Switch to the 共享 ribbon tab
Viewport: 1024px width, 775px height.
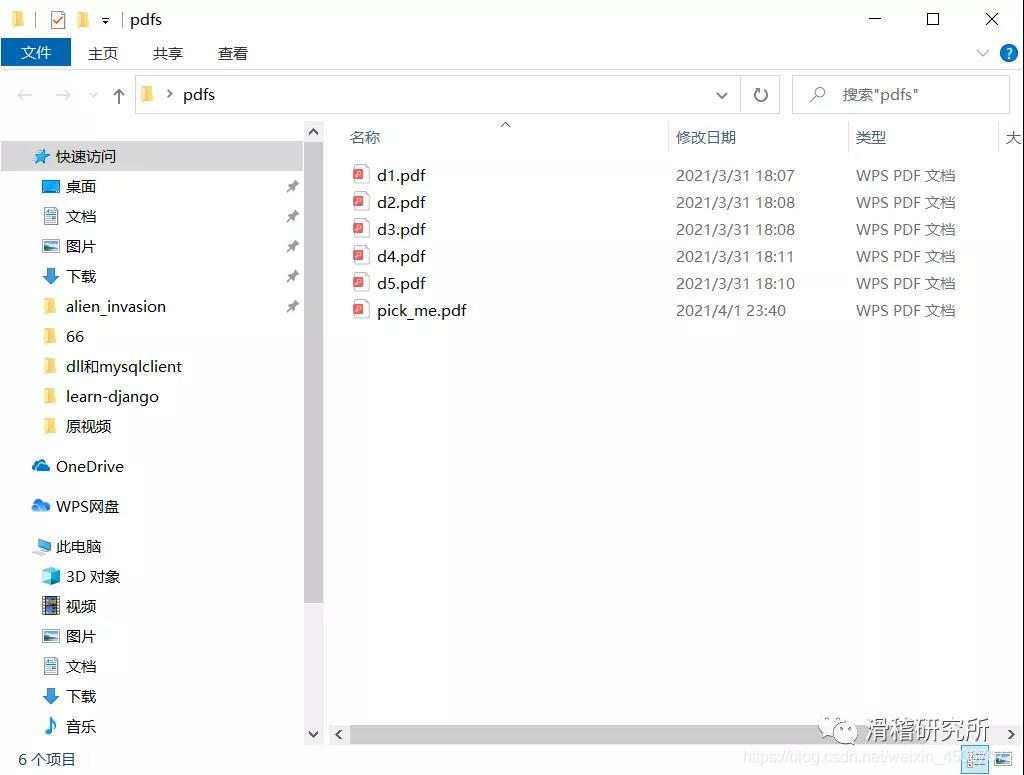(x=168, y=54)
